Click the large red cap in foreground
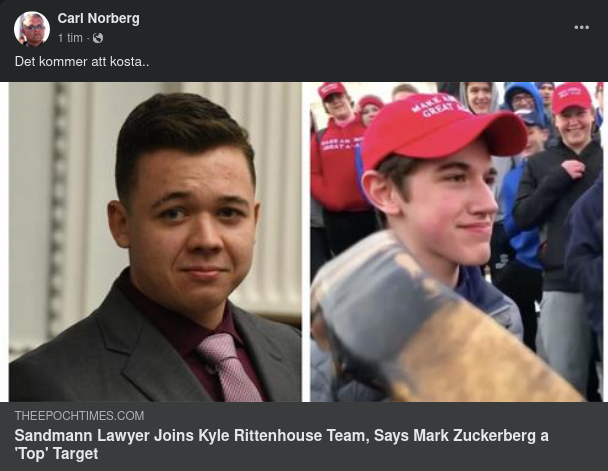The height and width of the screenshot is (471, 608). (x=442, y=130)
